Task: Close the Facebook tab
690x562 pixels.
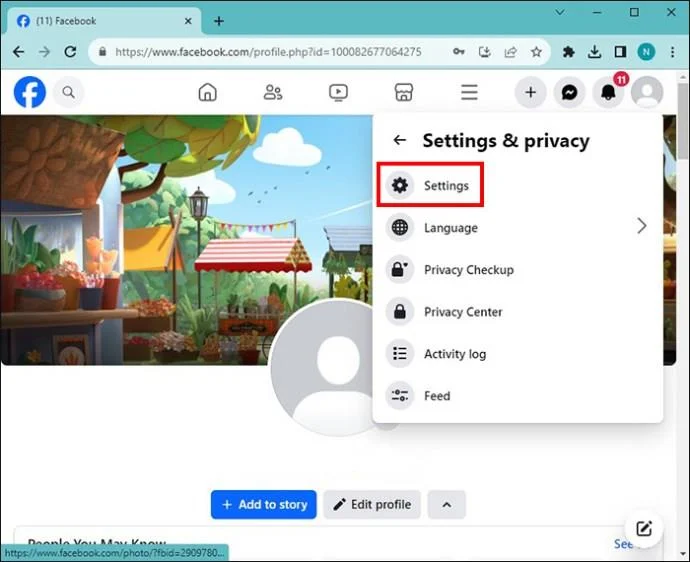Action: point(188,21)
